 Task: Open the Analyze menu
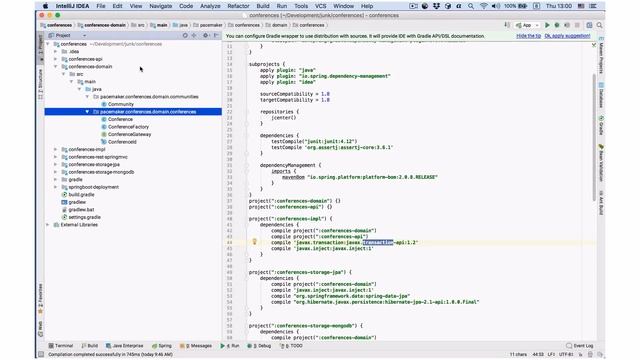[210, 6]
